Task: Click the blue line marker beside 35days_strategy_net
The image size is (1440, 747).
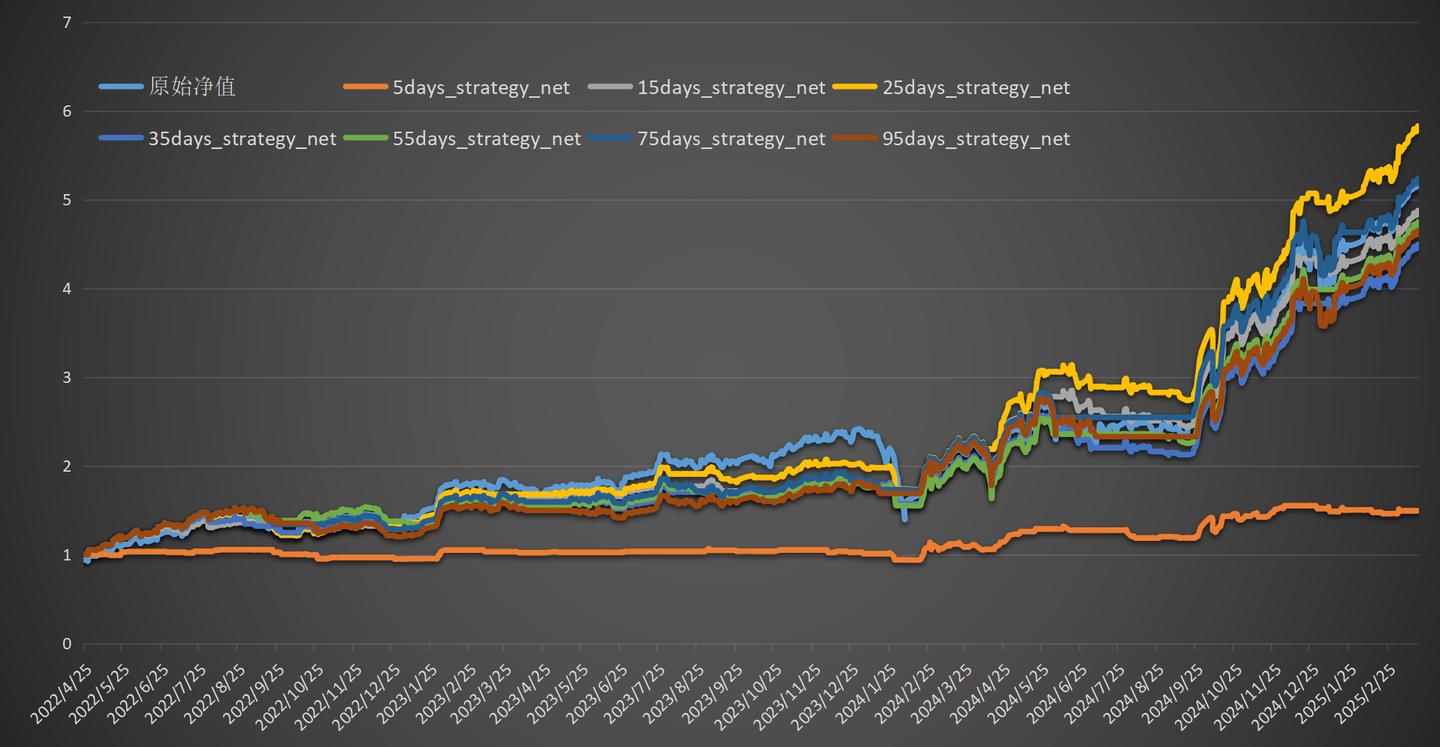Action: click(122, 138)
